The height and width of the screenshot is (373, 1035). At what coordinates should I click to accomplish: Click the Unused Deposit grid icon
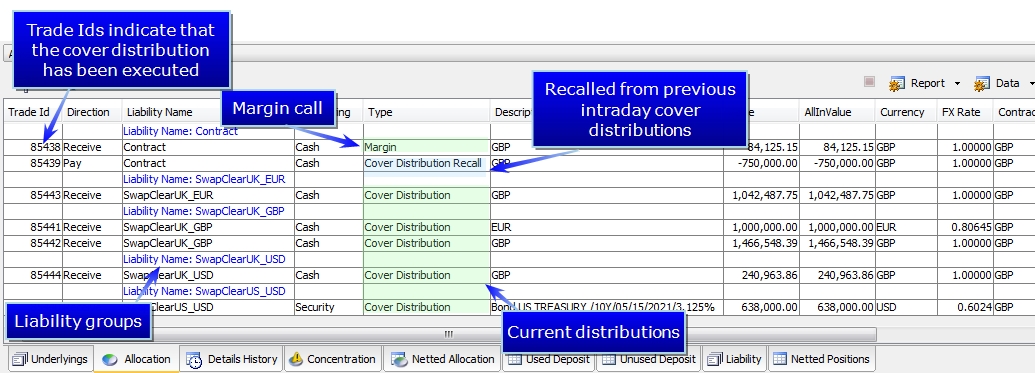[x=609, y=359]
